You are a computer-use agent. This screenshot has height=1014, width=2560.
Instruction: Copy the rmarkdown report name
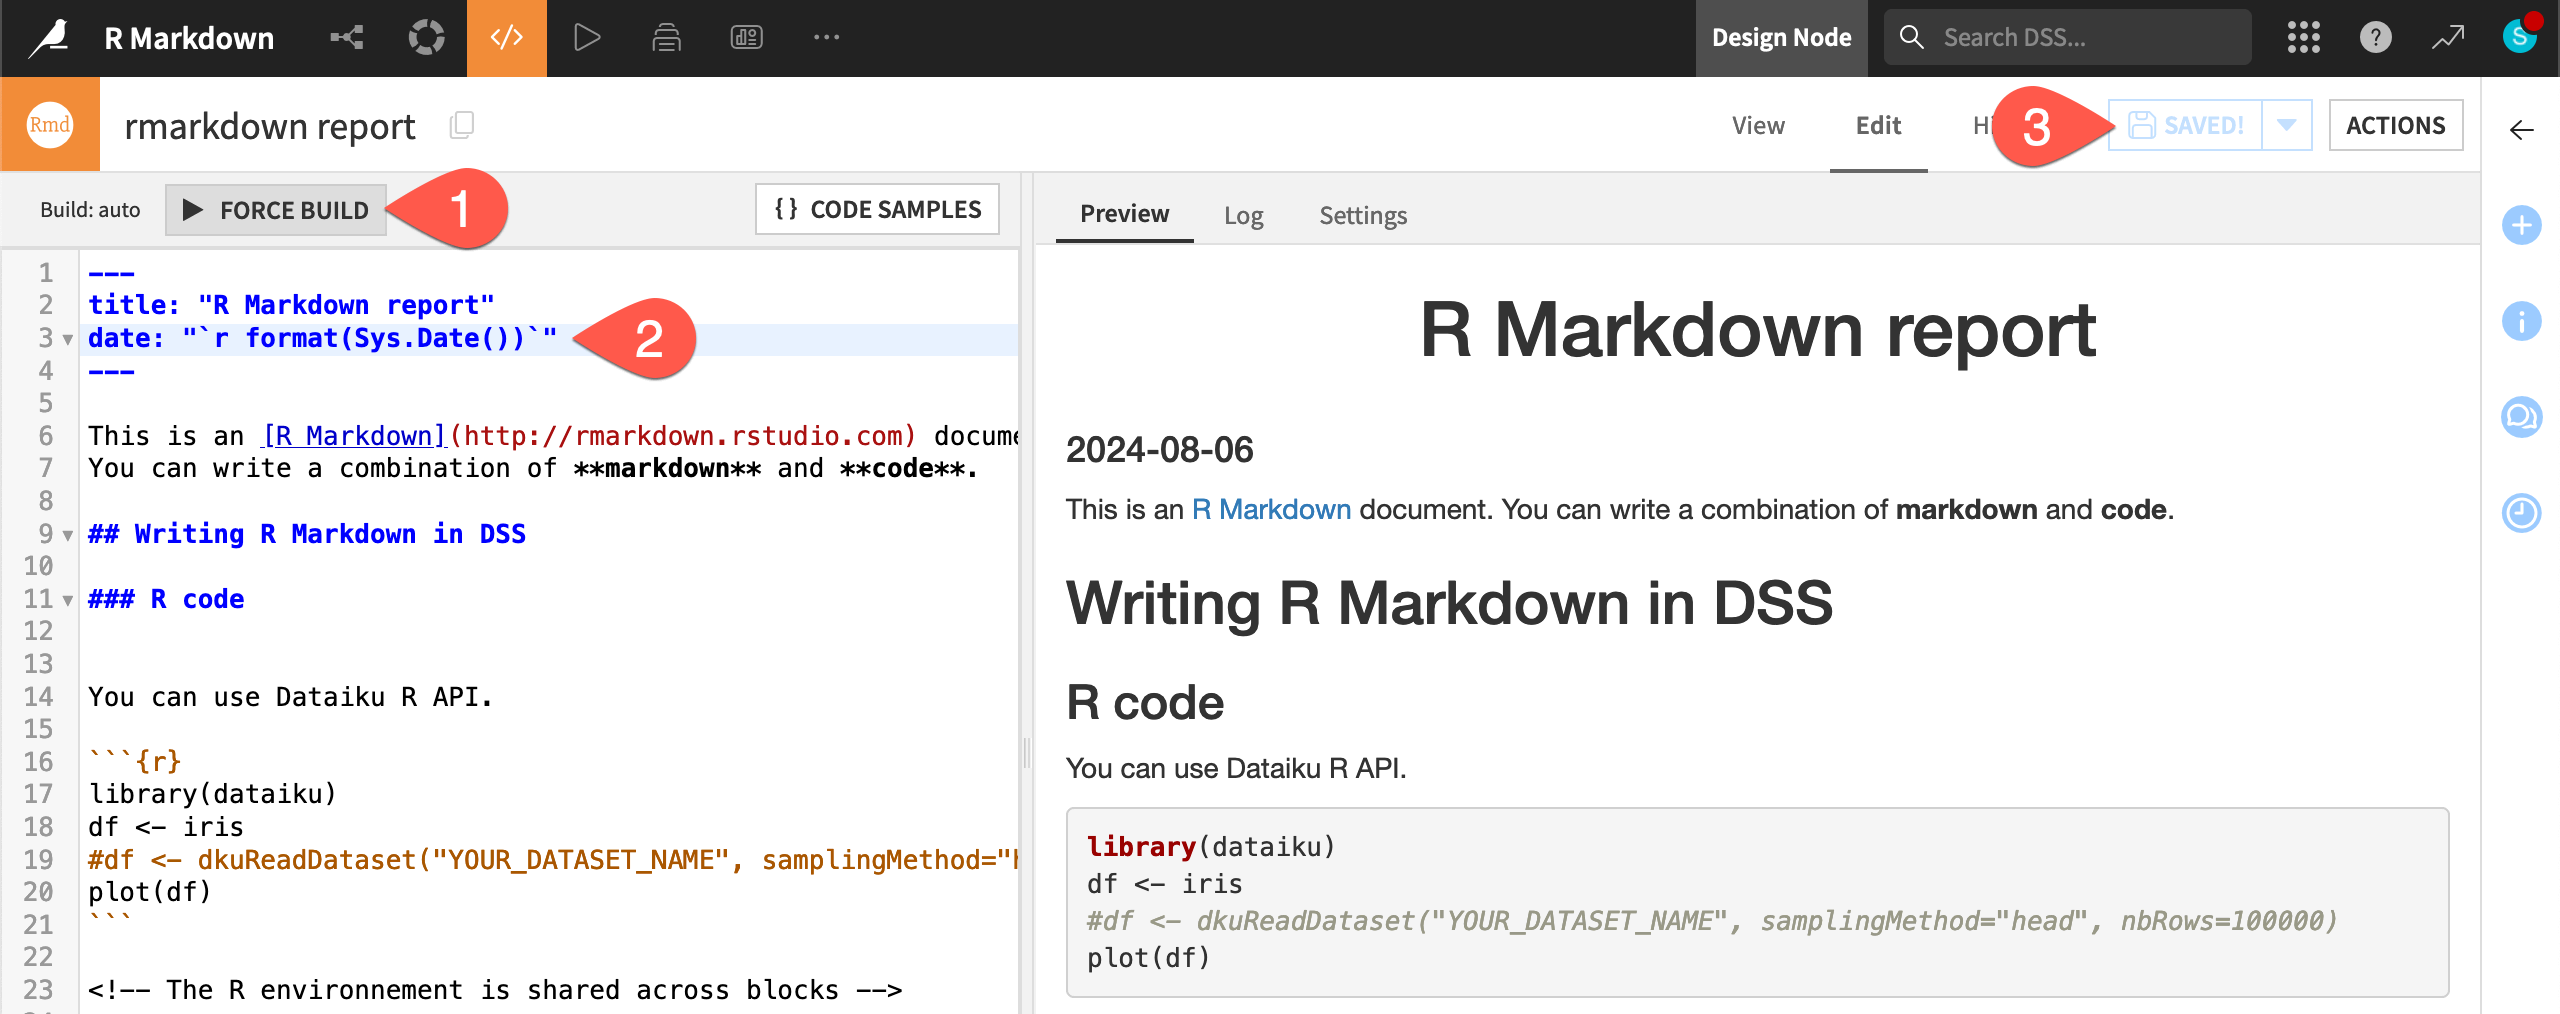(x=461, y=125)
